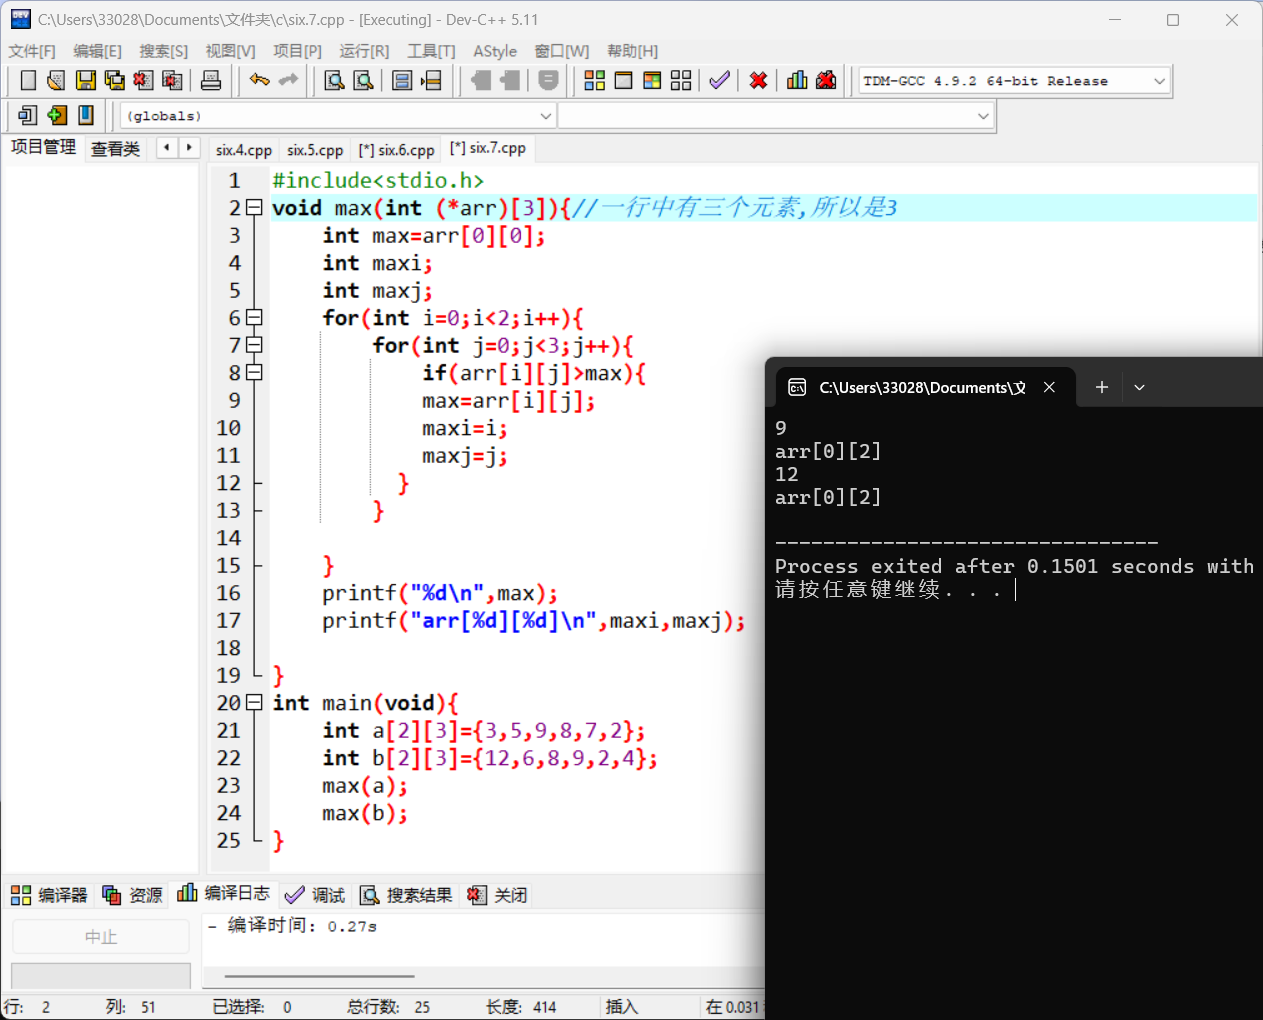Screen dimensions: 1263x1020
Task: Compile with the four-colored-squares icon
Action: pos(595,81)
